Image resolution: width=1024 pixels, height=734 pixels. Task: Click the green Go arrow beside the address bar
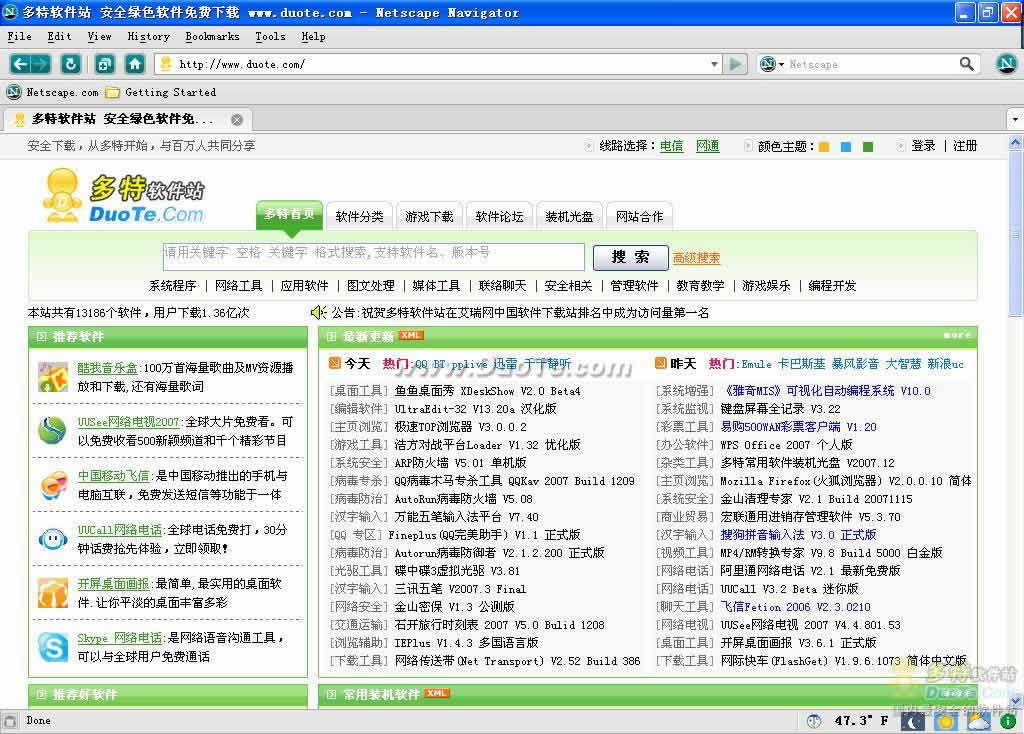point(735,64)
